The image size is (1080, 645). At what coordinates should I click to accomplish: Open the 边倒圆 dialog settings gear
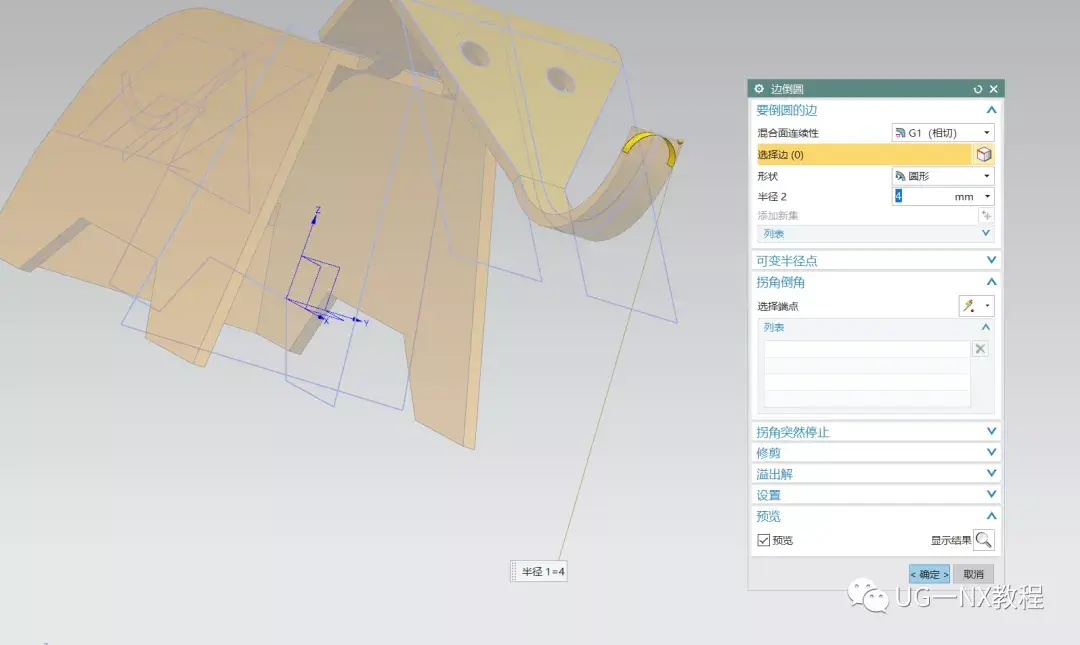pyautogui.click(x=759, y=89)
